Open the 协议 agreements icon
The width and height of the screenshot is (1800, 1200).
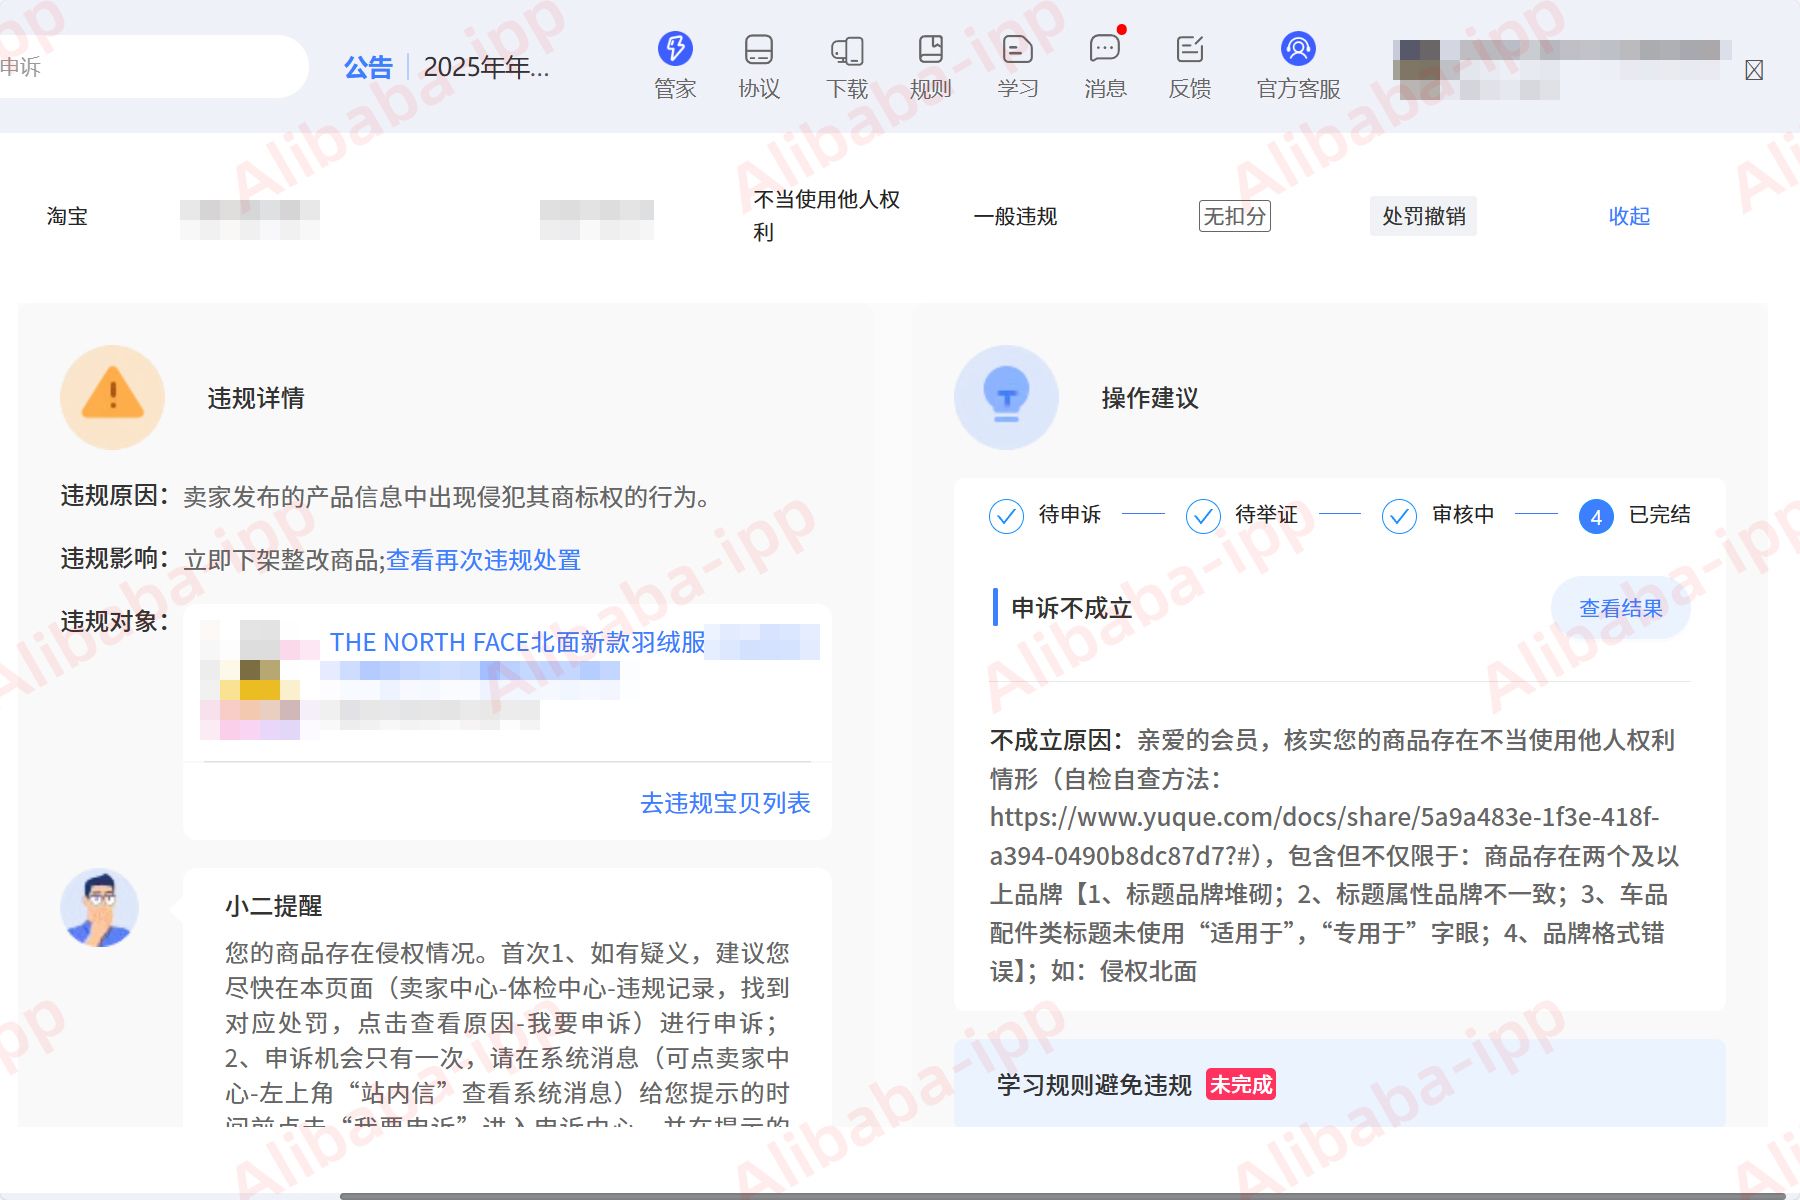[x=759, y=49]
